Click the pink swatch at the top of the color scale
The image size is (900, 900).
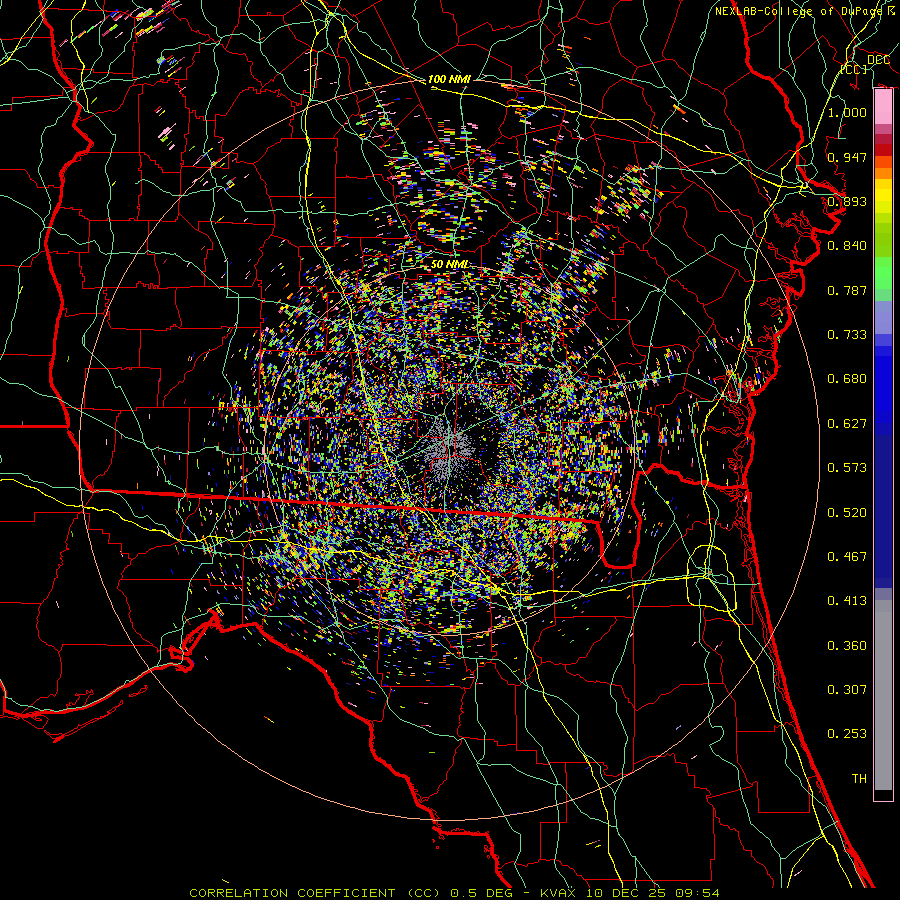pyautogui.click(x=883, y=107)
